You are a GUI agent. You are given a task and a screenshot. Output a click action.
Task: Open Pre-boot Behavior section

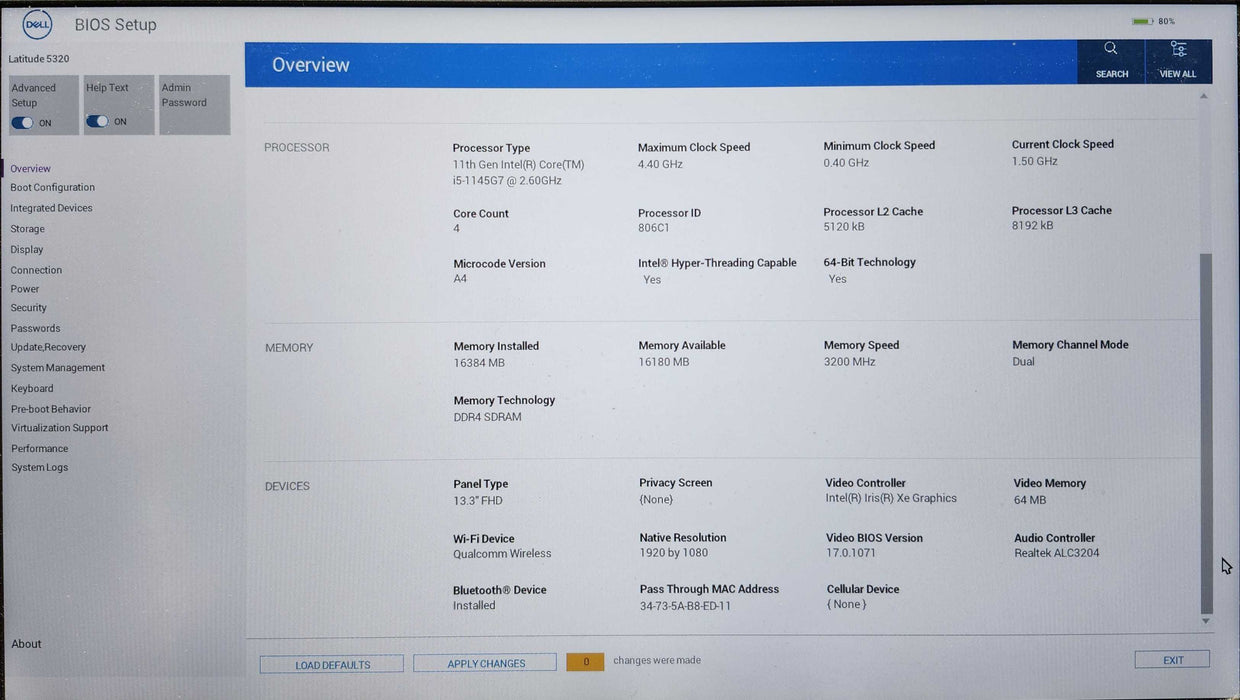click(51, 409)
